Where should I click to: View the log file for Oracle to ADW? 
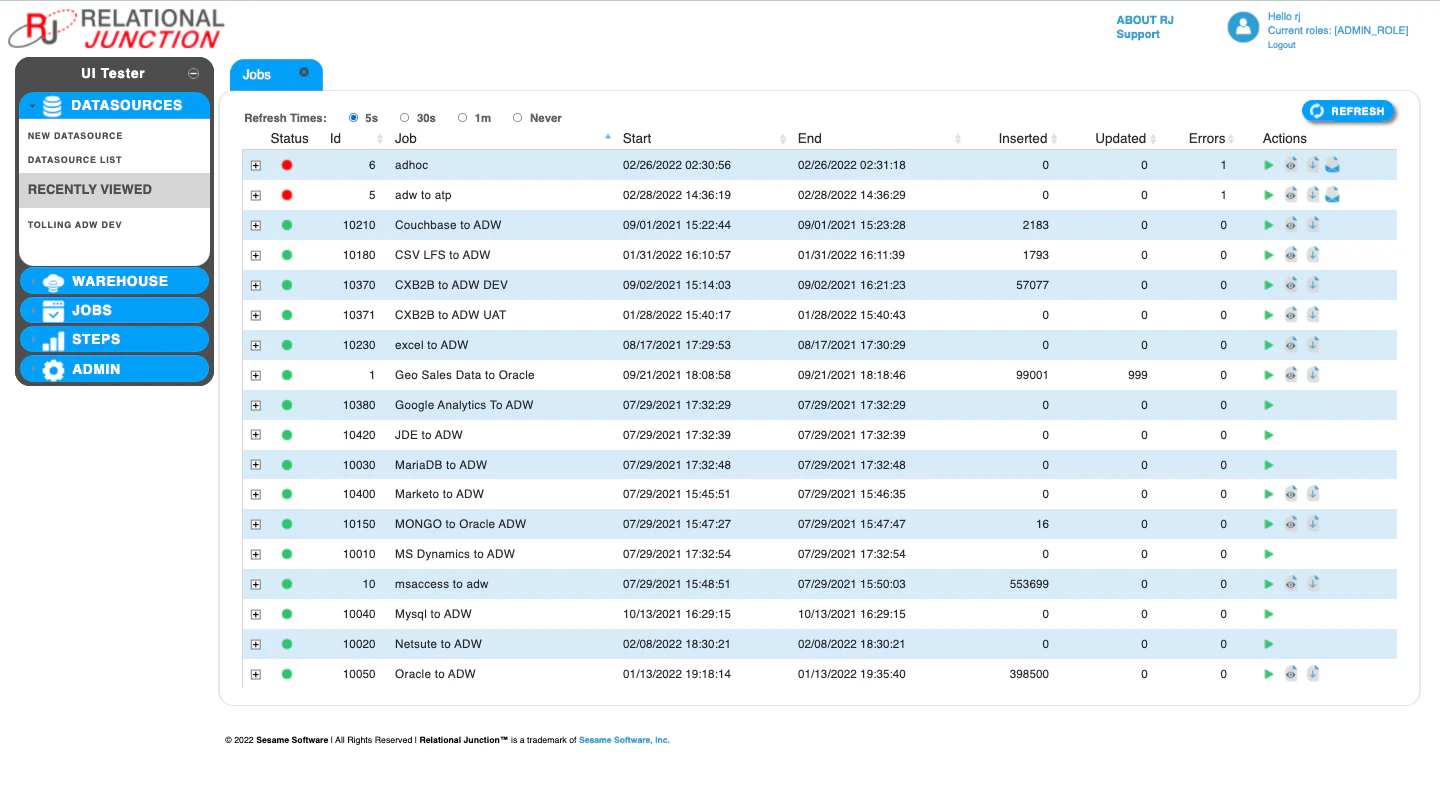click(x=1290, y=673)
